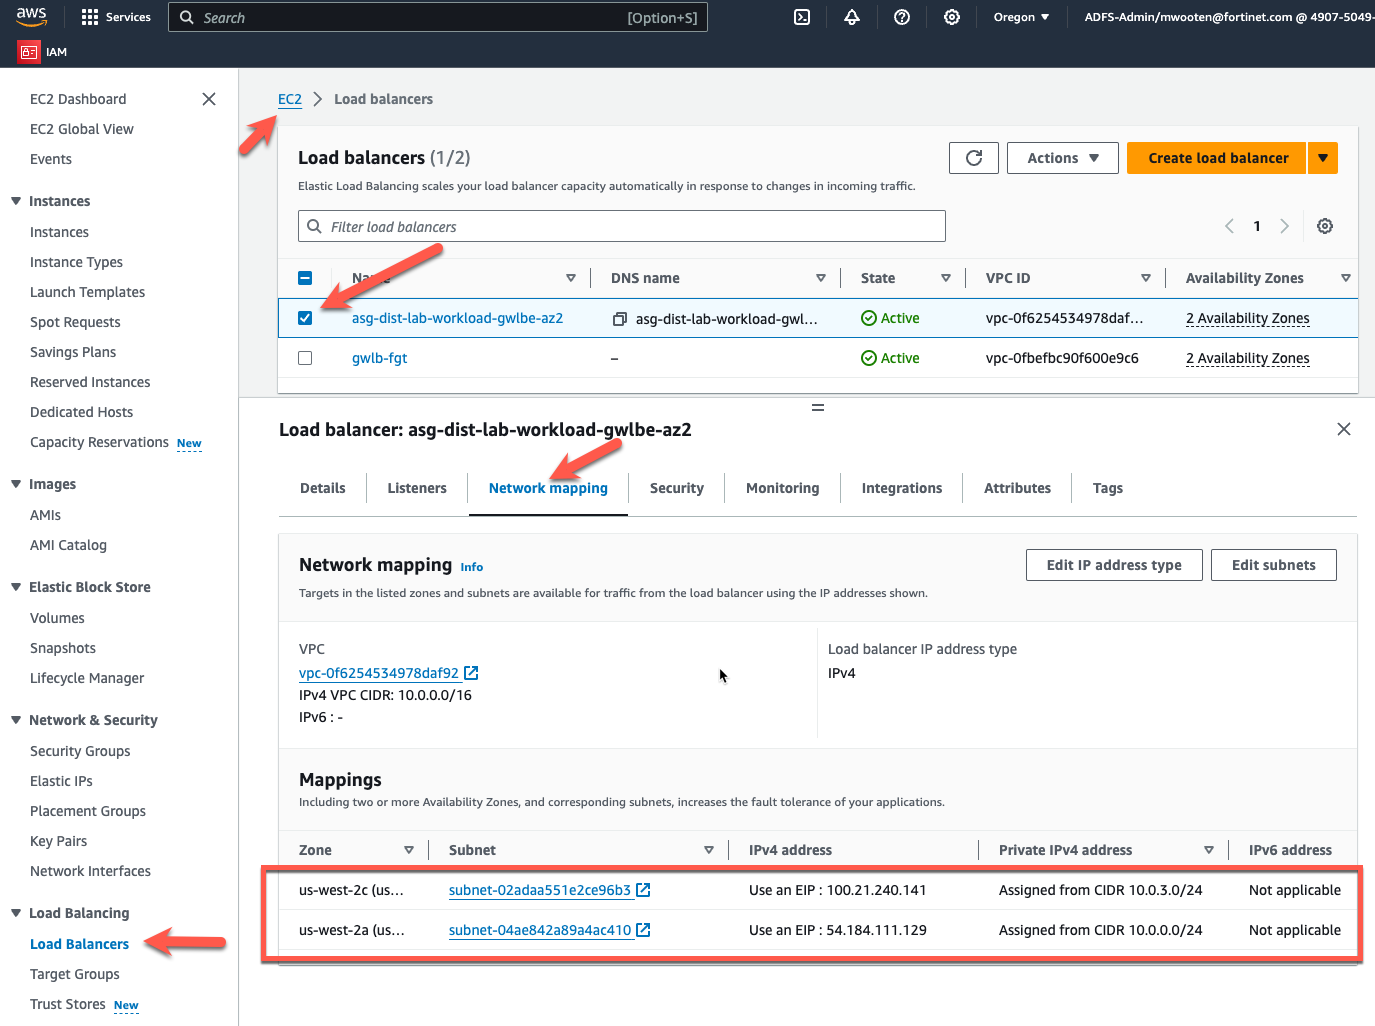Open the Tags tab
Viewport: 1375px width, 1026px height.
[x=1108, y=488]
